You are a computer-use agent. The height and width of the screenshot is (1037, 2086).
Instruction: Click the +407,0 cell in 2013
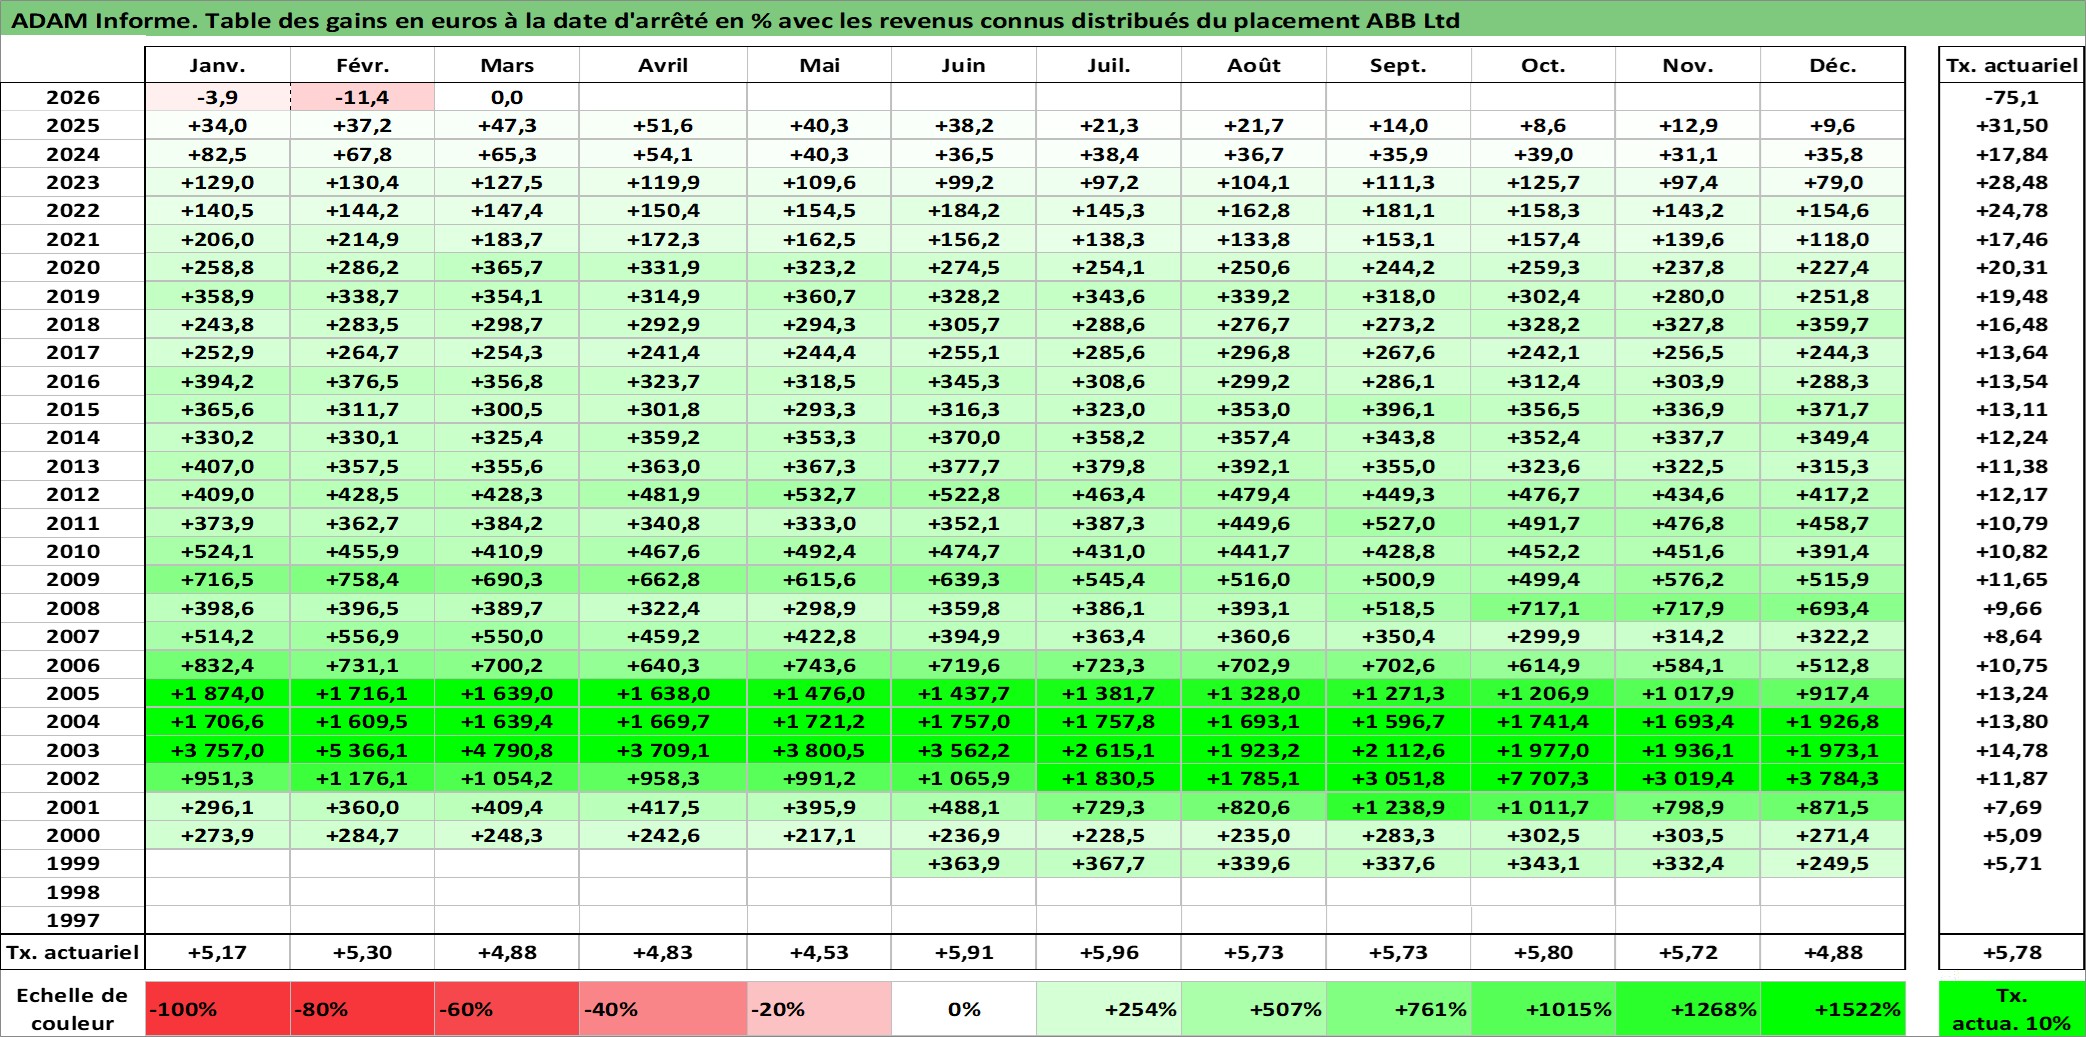point(217,466)
